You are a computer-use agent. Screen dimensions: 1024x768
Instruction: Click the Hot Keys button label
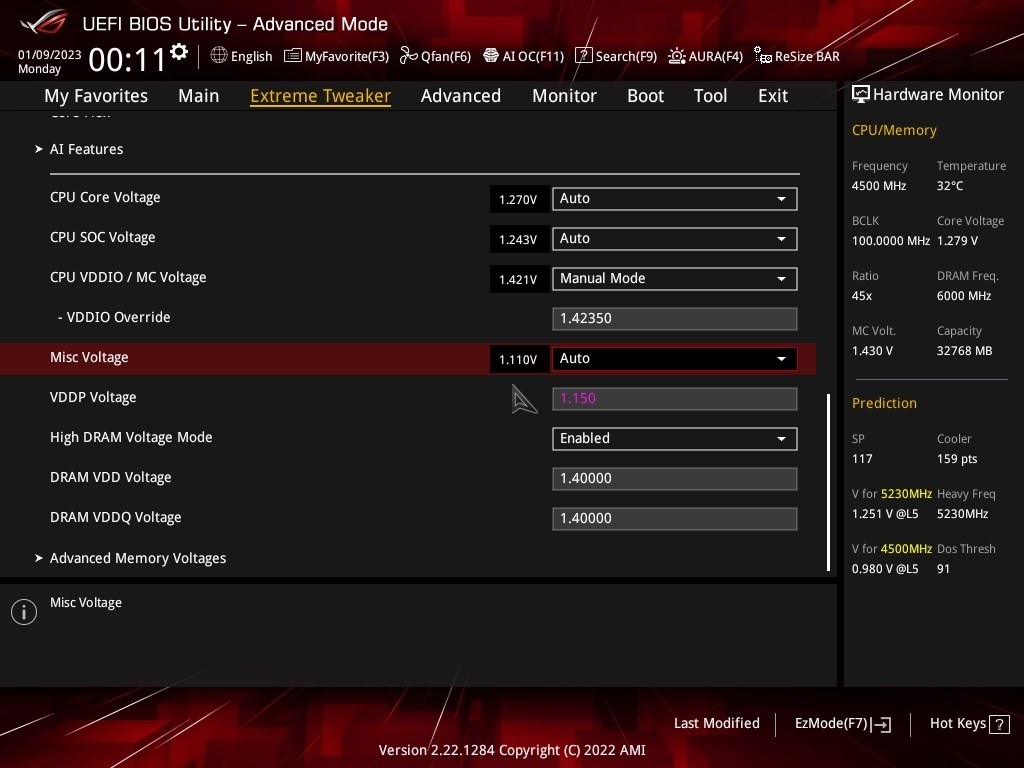point(957,724)
